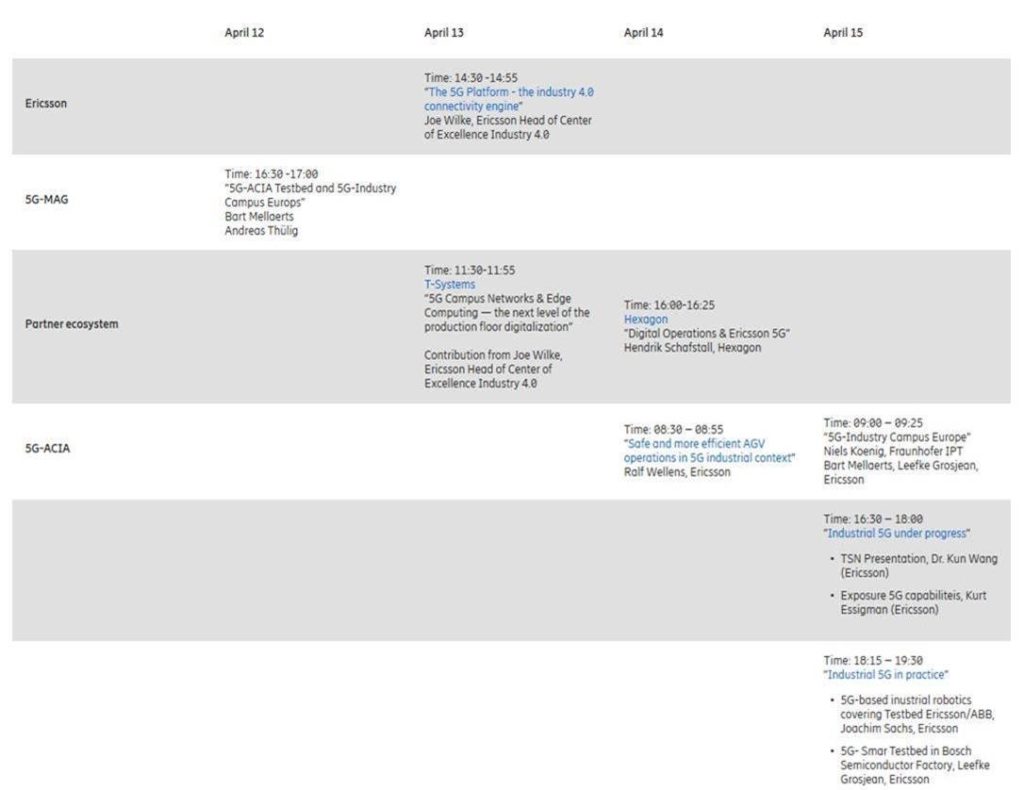Click the 5G-ACIA row label
The image size is (1024, 790).
tap(47, 449)
